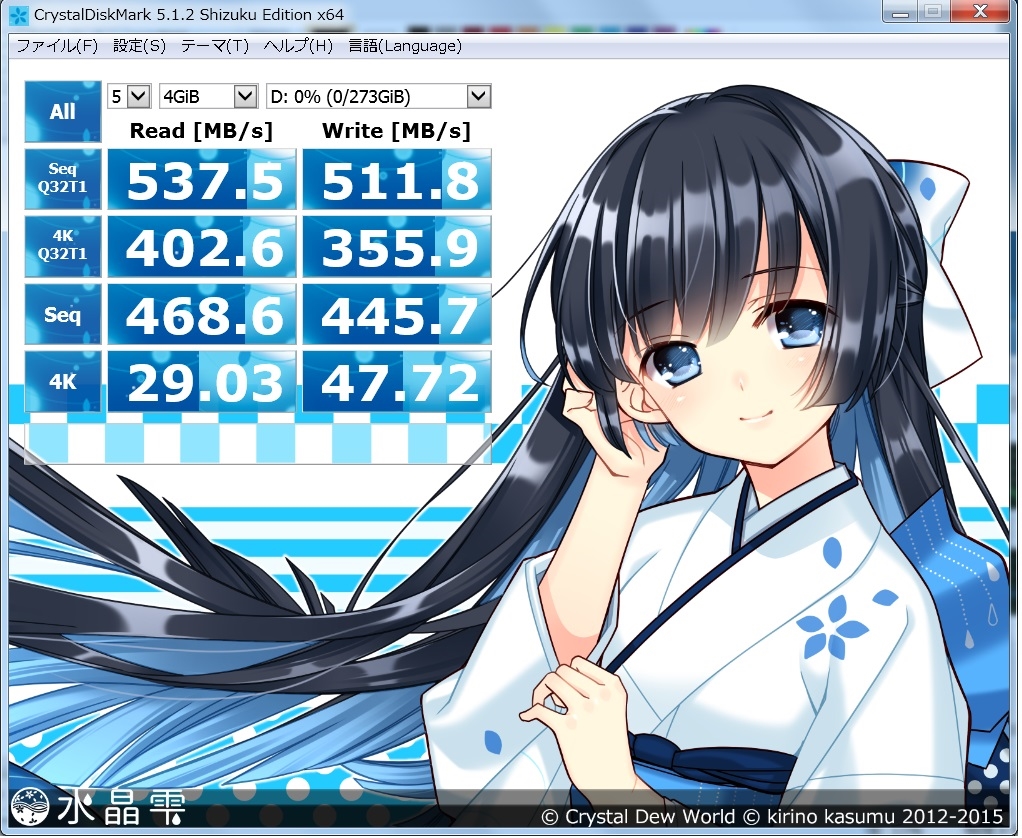This screenshot has width=1022, height=838.
Task: Click the Seq Q32T1 write value 511.8
Action: 397,179
